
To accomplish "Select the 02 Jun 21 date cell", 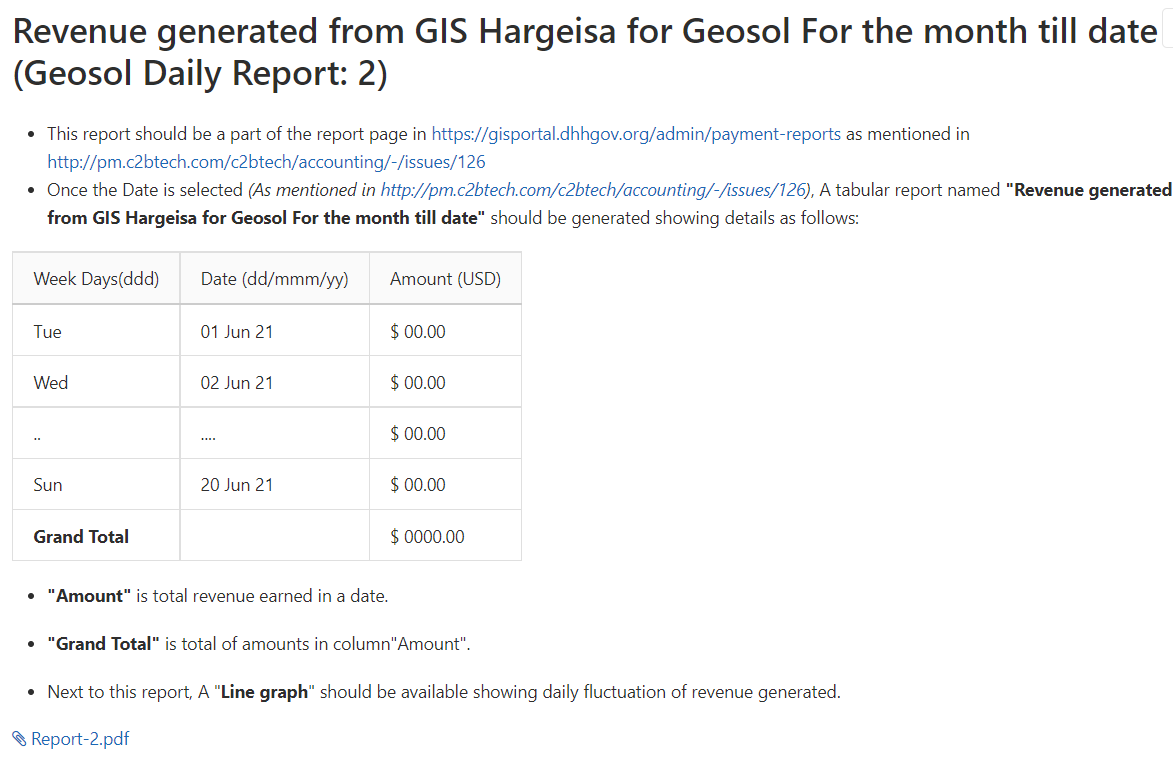I will point(275,382).
